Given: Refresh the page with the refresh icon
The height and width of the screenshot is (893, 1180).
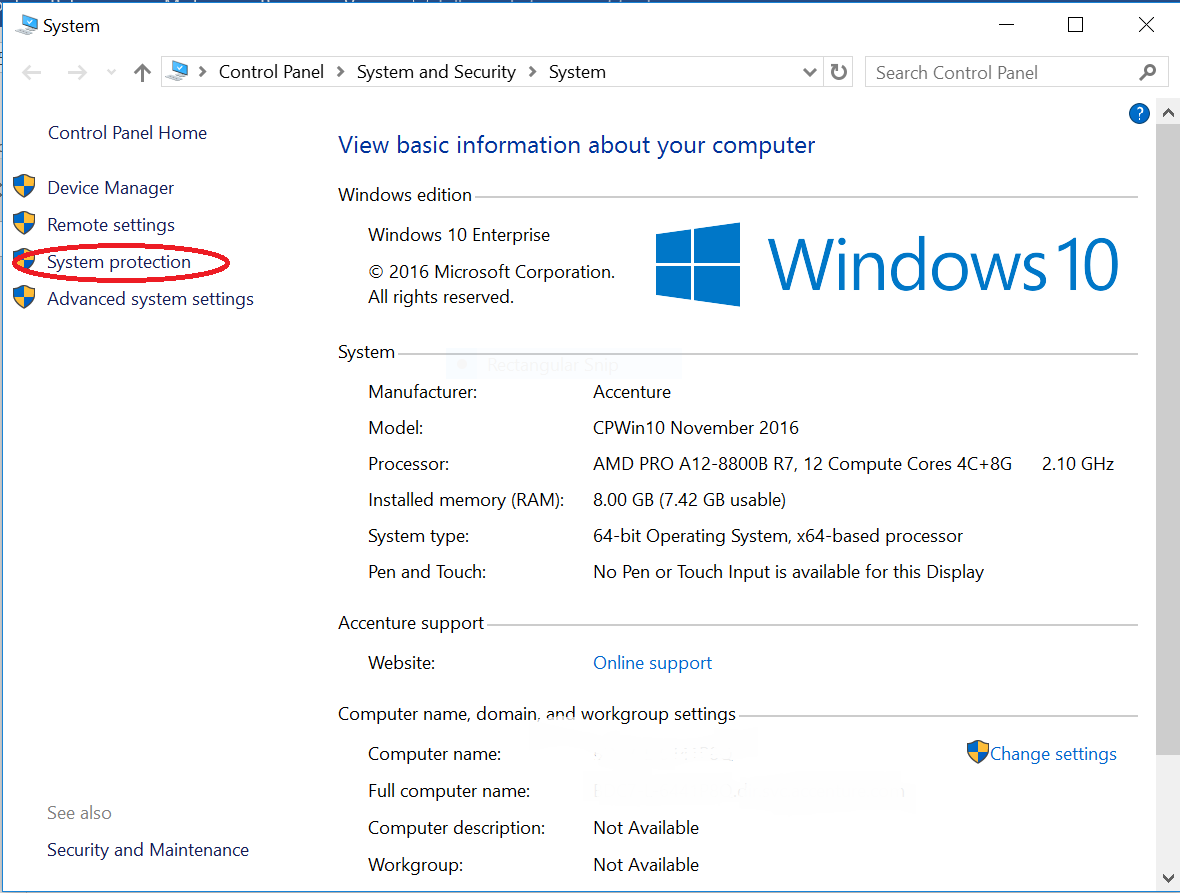Looking at the screenshot, I should [x=838, y=71].
